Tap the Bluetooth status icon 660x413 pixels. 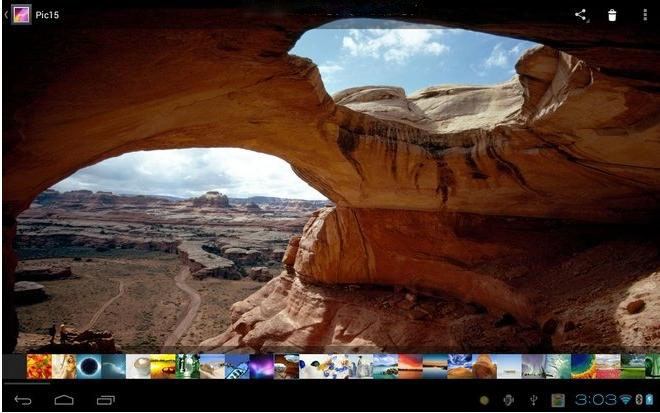tap(639, 400)
